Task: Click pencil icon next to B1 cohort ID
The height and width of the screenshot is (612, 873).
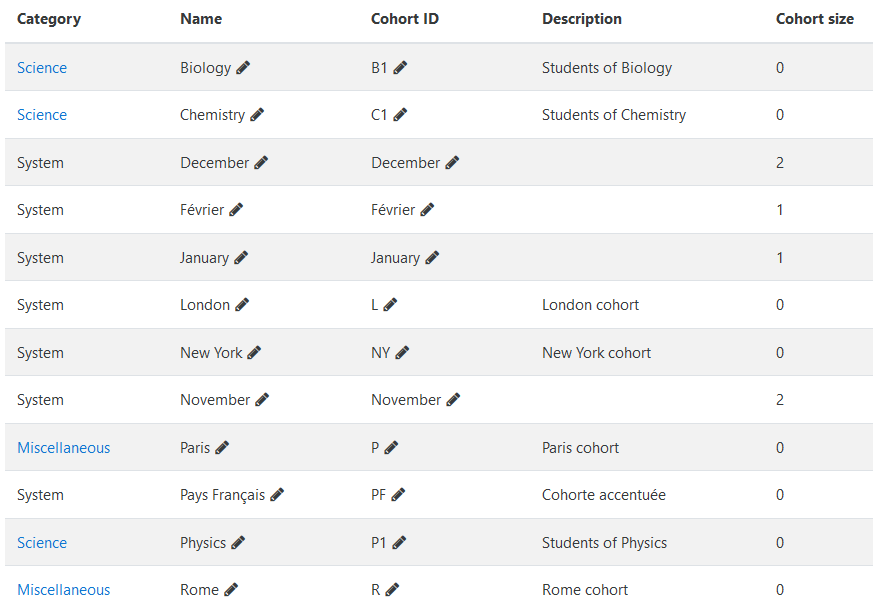Action: click(x=400, y=68)
